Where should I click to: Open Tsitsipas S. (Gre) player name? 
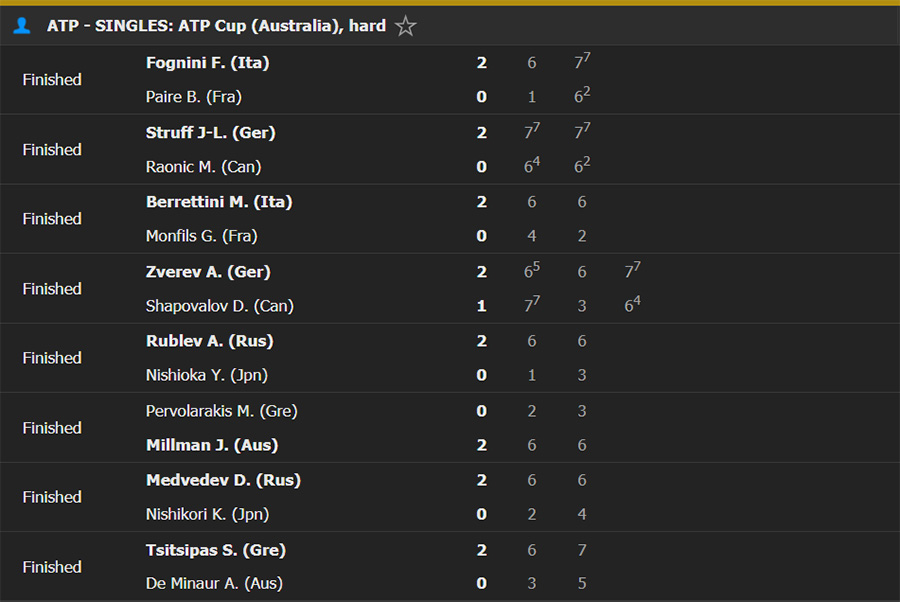pos(216,550)
